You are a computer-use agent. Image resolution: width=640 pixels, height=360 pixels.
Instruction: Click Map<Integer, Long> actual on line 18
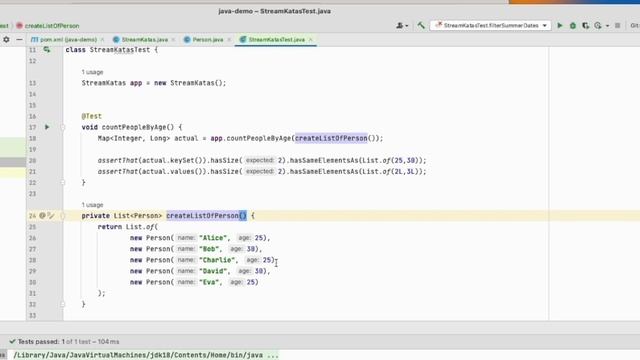click(x=147, y=138)
